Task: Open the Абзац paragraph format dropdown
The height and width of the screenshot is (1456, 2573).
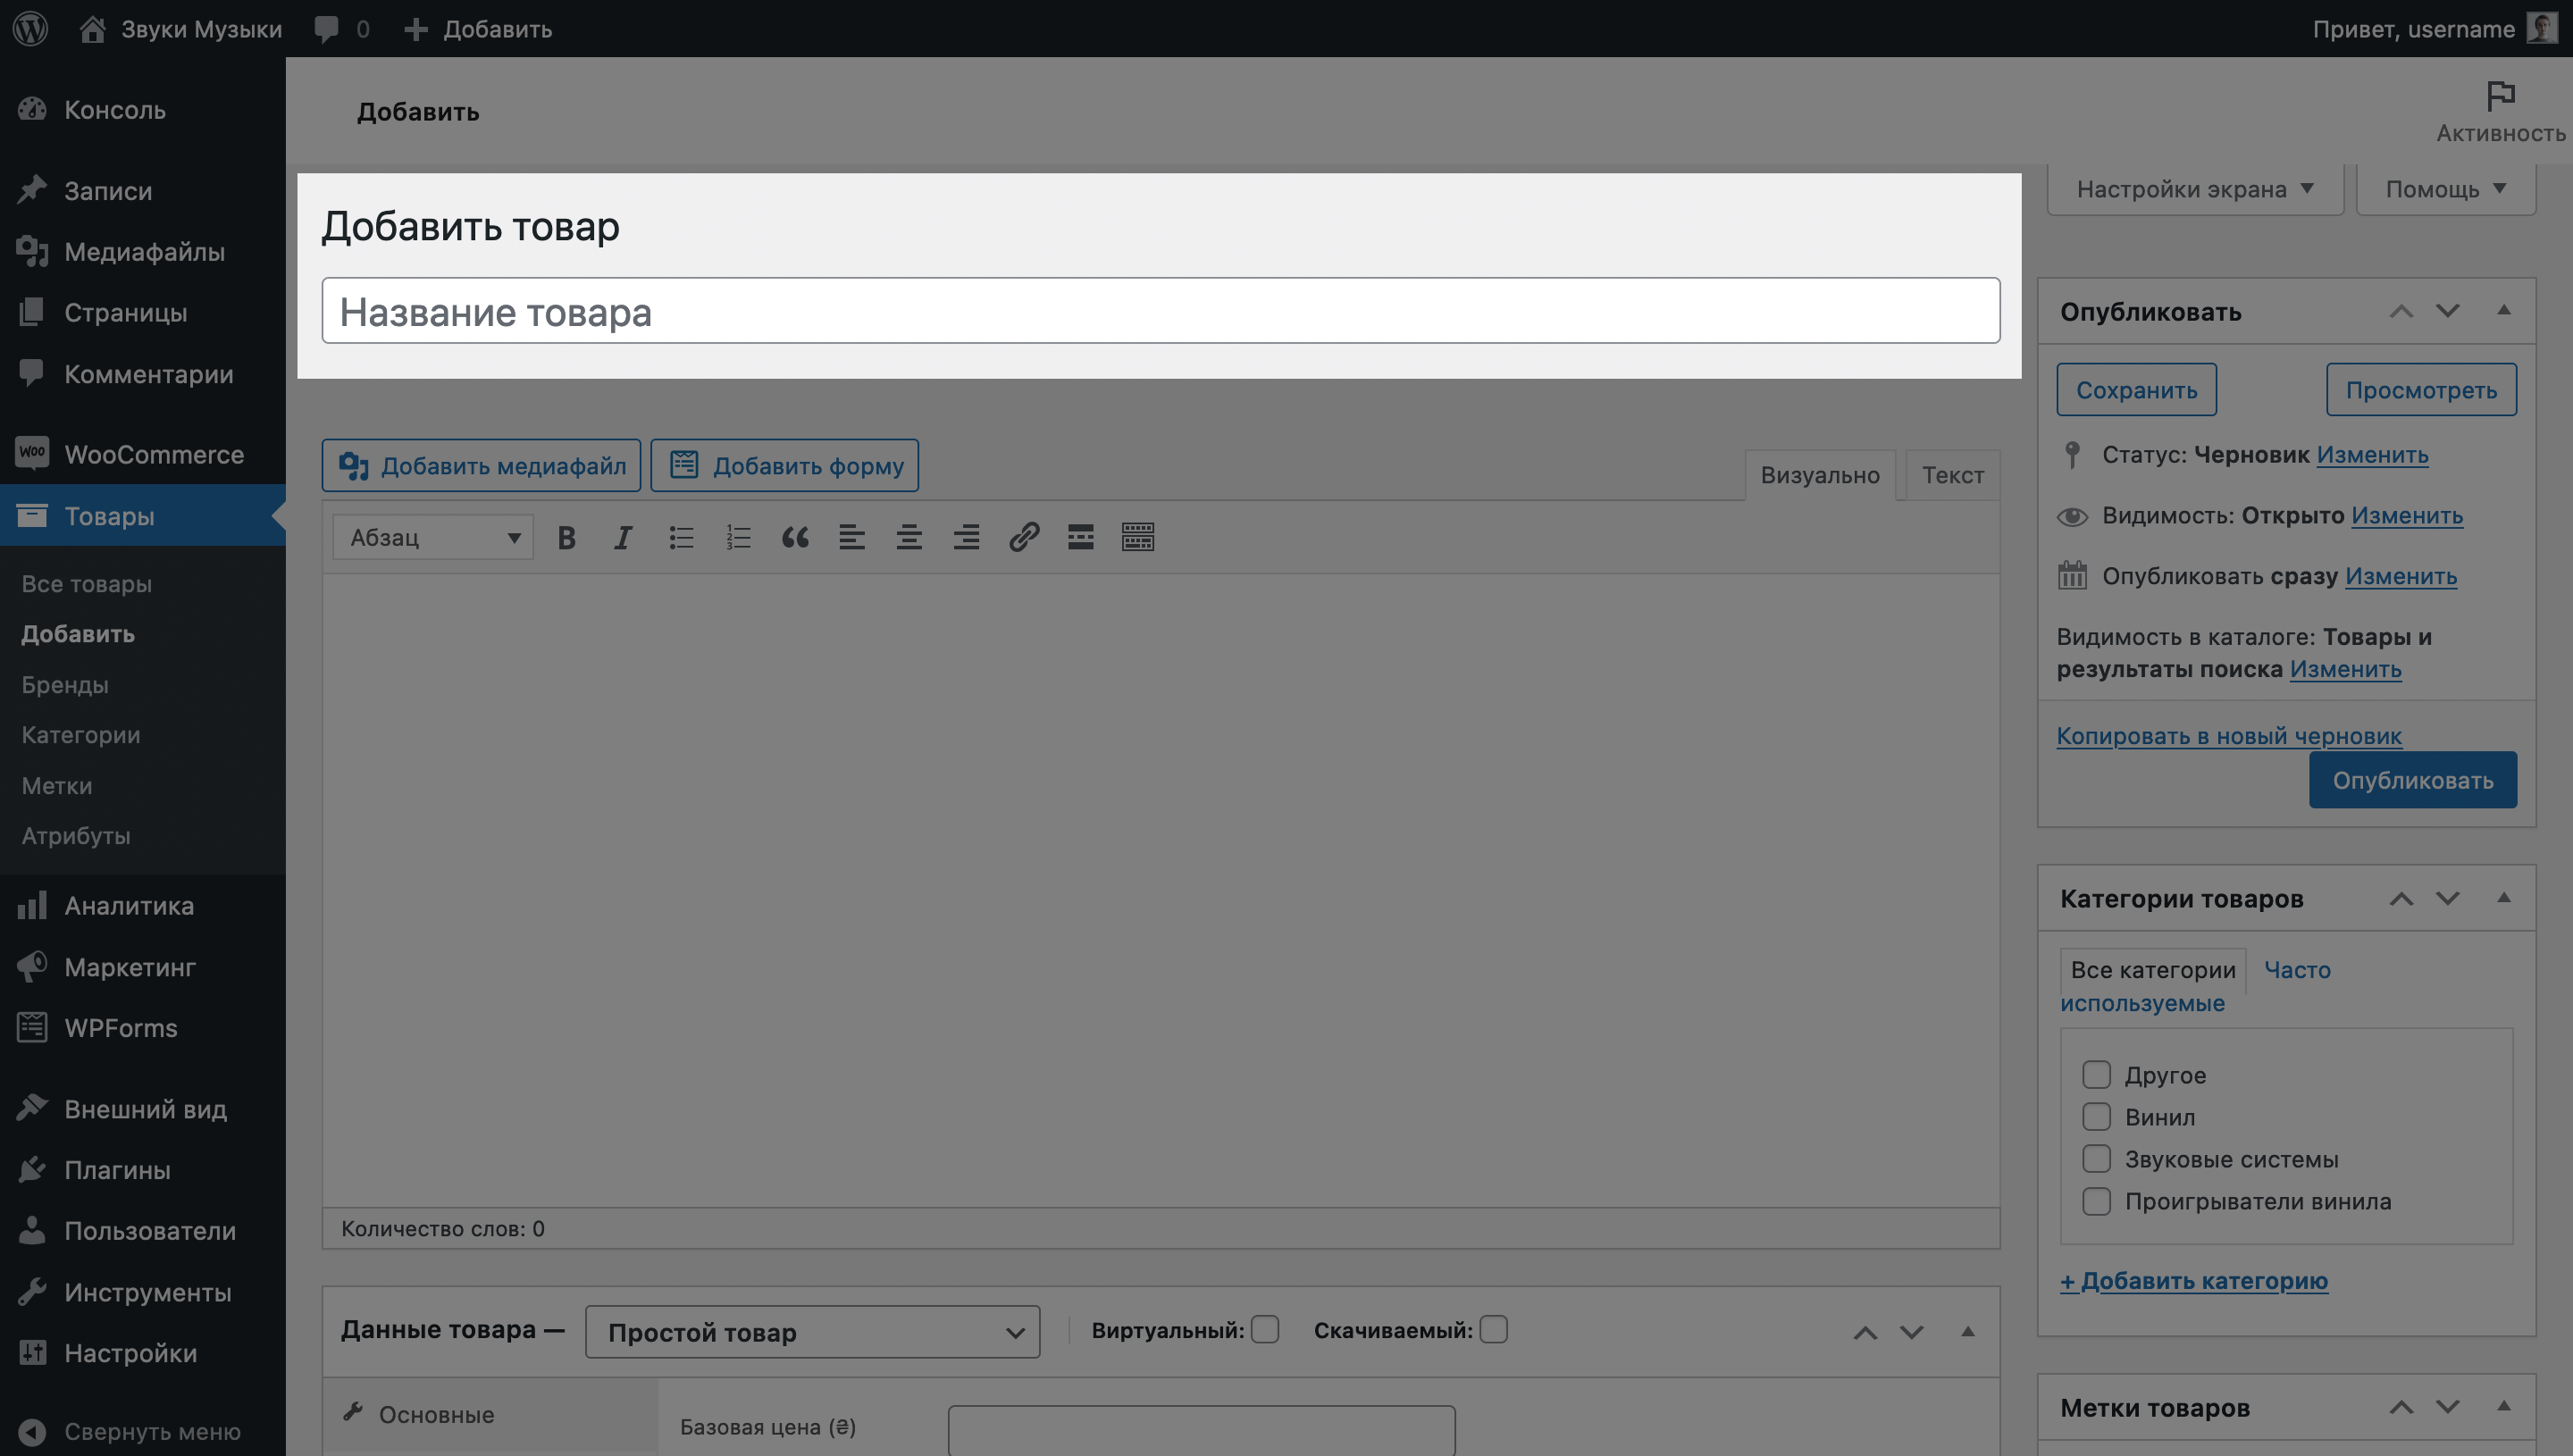Action: 433,538
